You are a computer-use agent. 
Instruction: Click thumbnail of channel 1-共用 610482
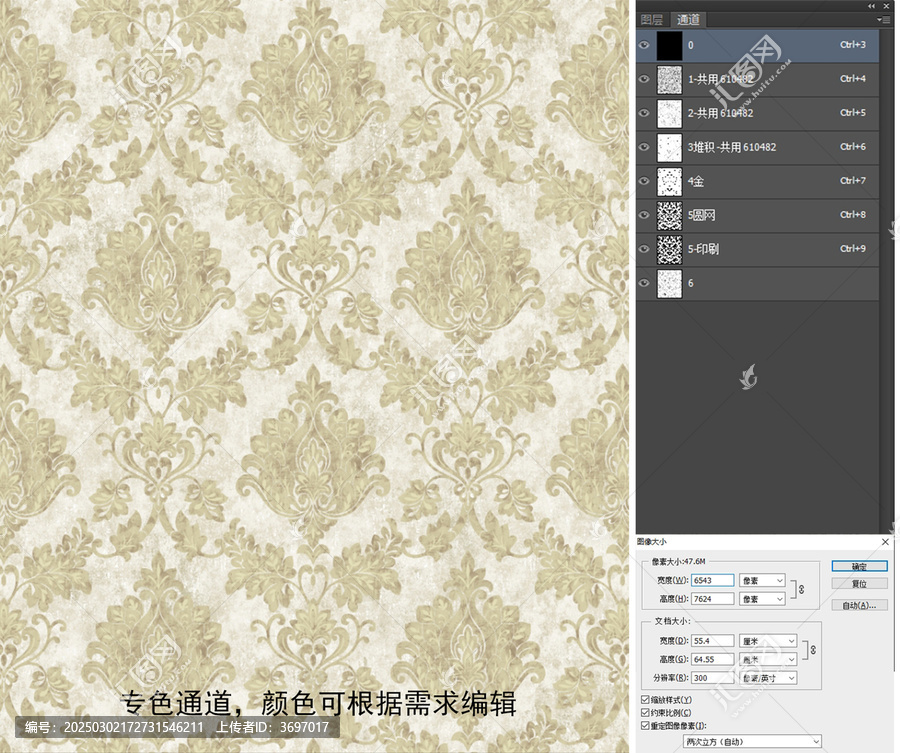(669, 79)
